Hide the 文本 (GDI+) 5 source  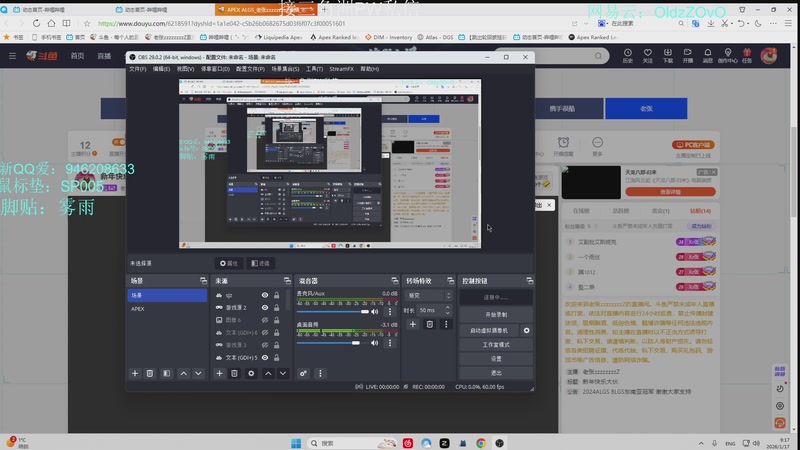pyautogui.click(x=265, y=358)
